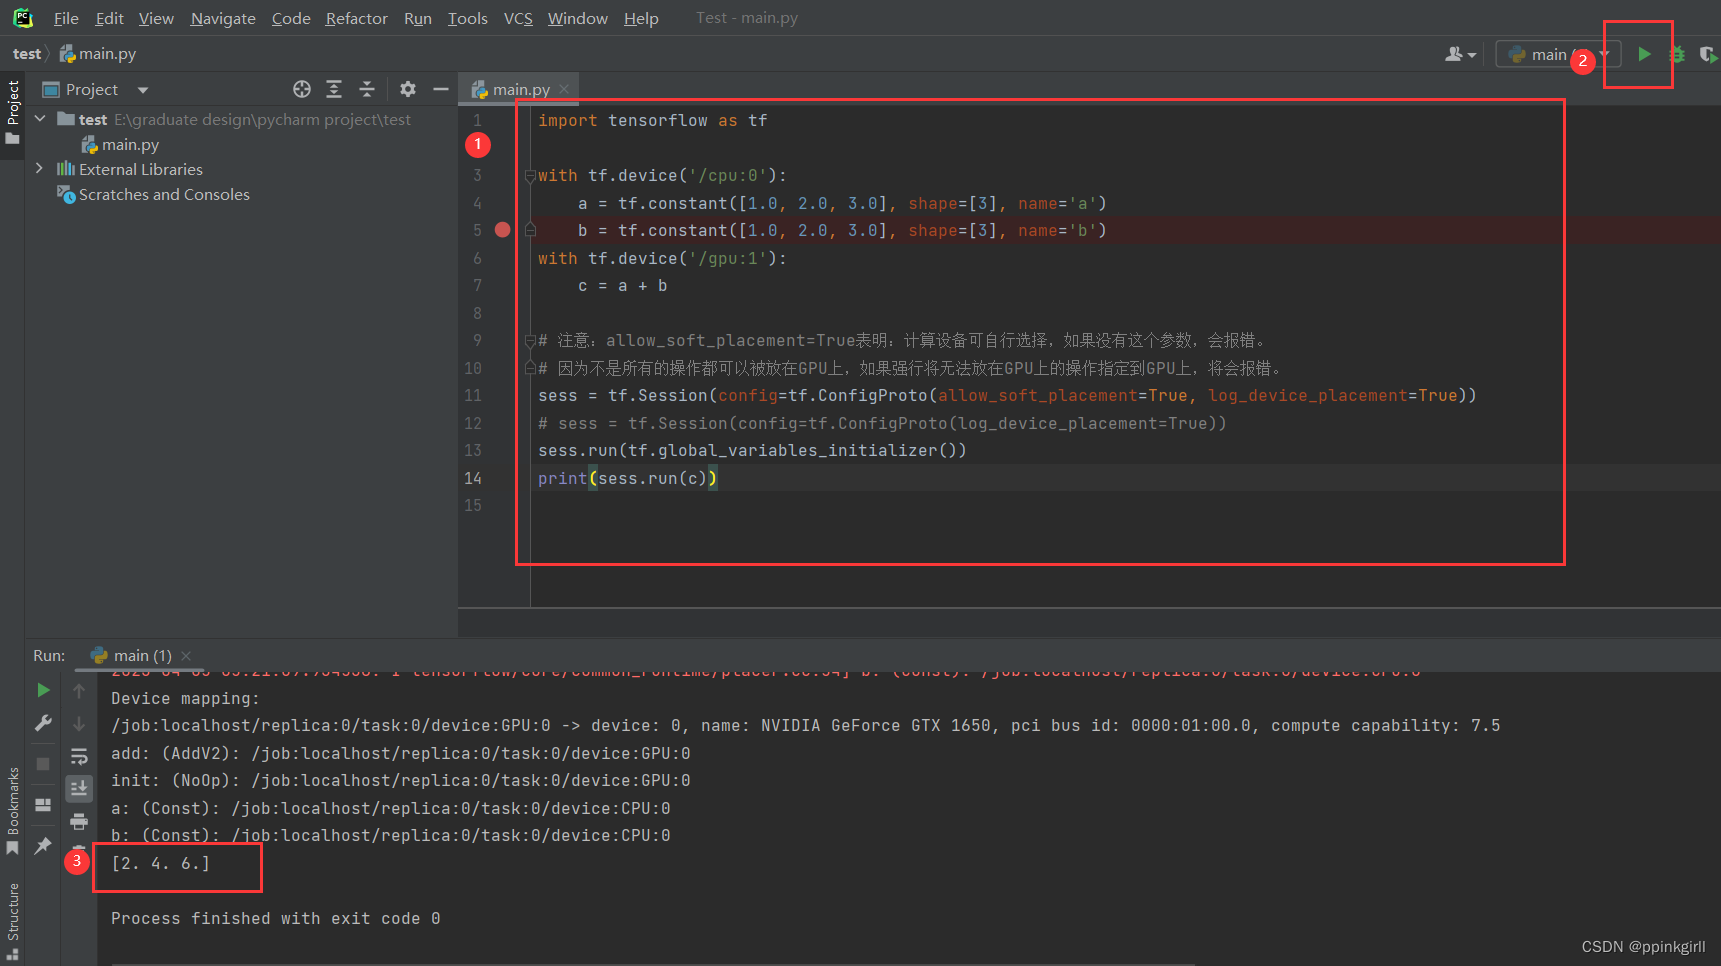The height and width of the screenshot is (966, 1721).
Task: Run main with coverage shield icon
Action: [1708, 54]
